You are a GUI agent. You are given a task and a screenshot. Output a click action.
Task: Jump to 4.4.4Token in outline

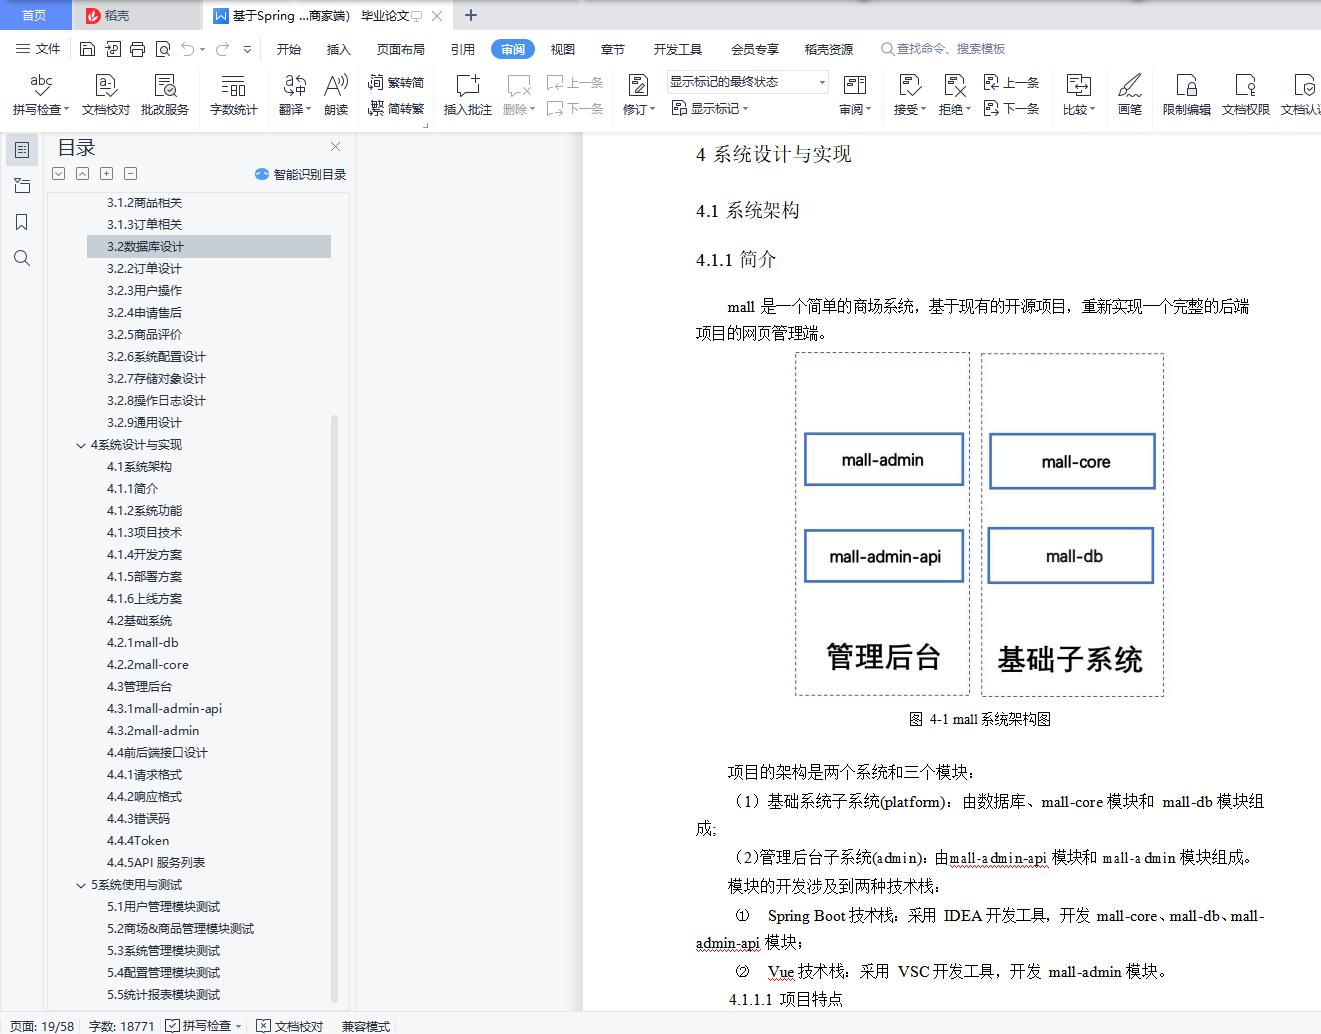click(138, 841)
